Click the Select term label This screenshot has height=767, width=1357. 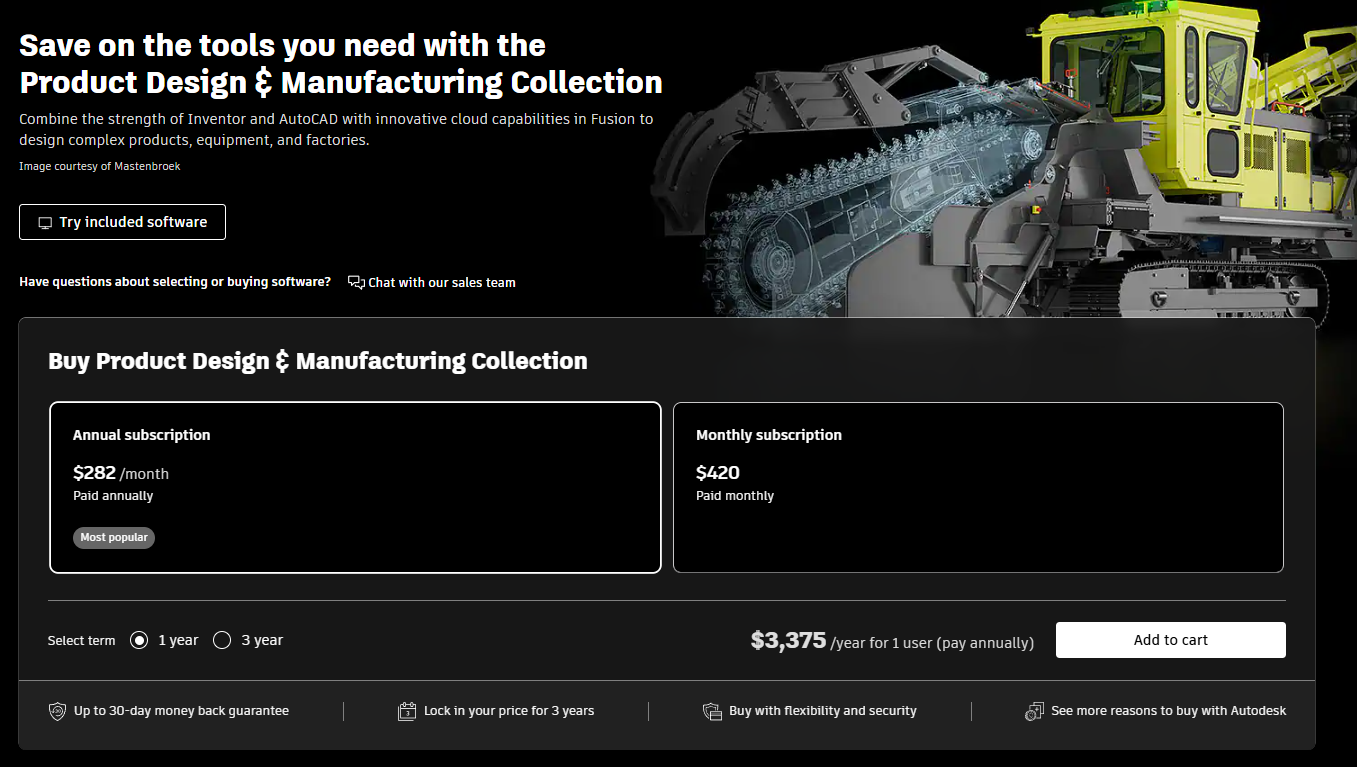pyautogui.click(x=82, y=641)
